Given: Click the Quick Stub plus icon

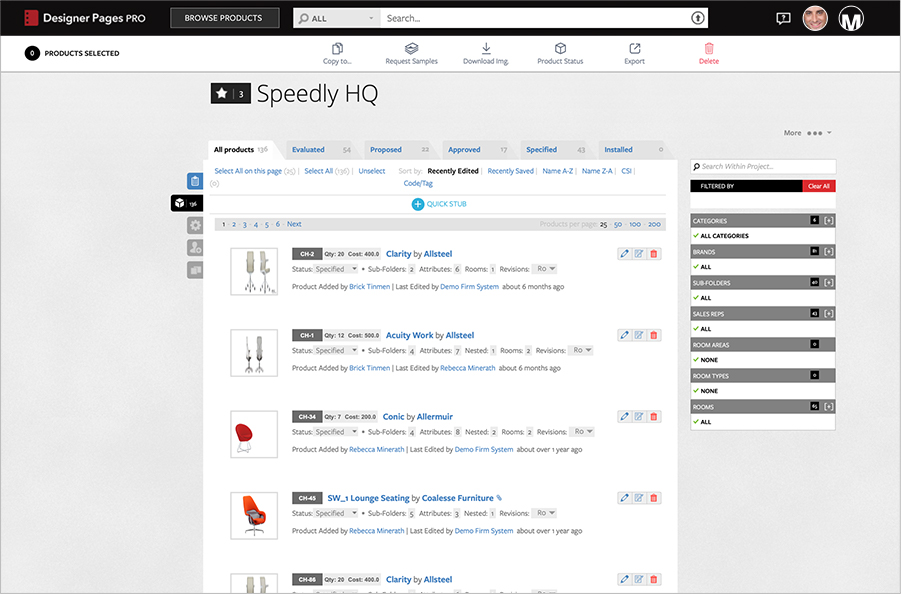Looking at the screenshot, I should [418, 204].
